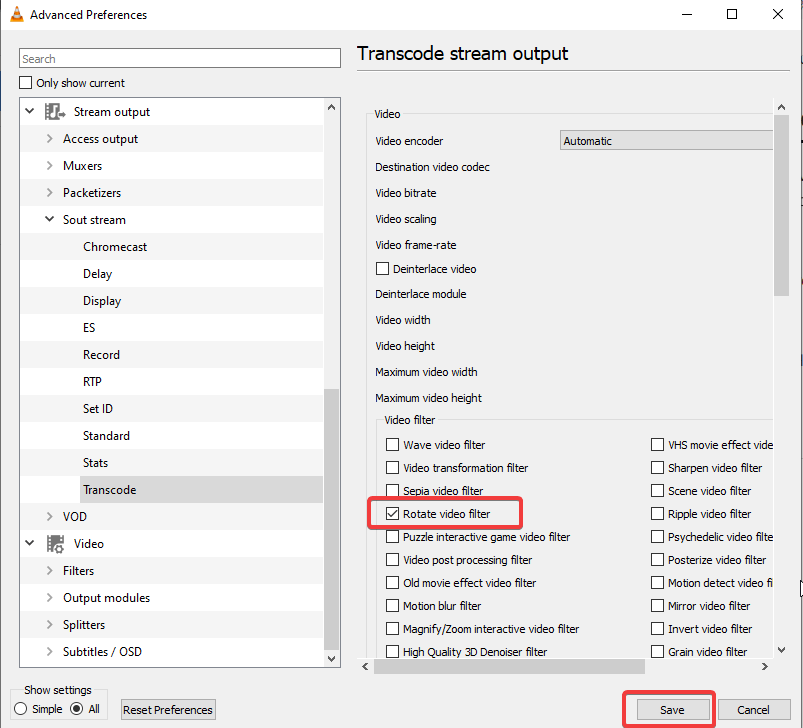
Task: Tick the Only show current checkbox
Action: 27,83
